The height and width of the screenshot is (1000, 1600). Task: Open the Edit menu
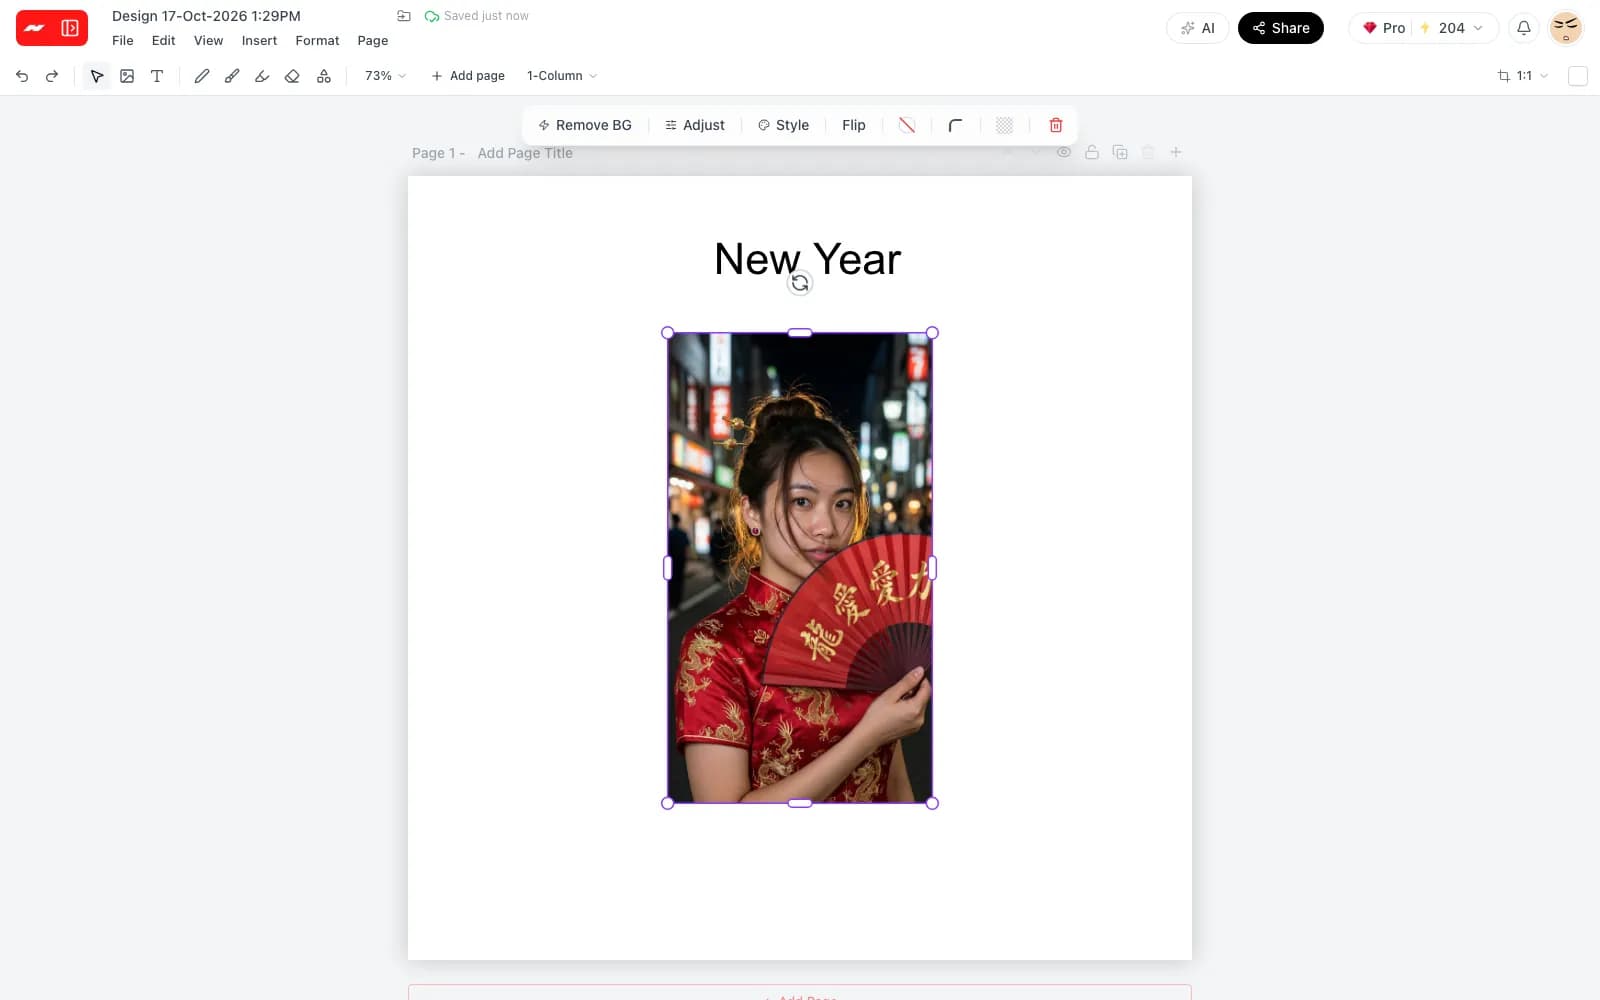click(x=163, y=41)
